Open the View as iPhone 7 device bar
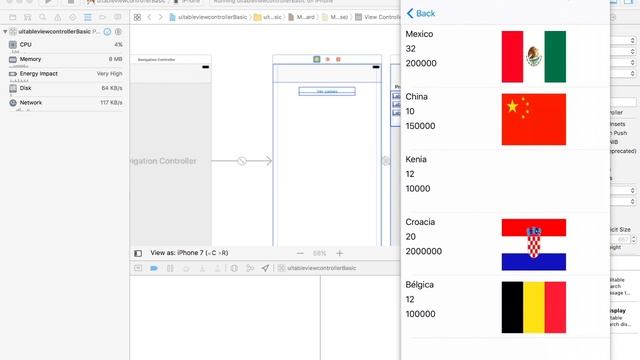This screenshot has width=640, height=360. [x=189, y=253]
